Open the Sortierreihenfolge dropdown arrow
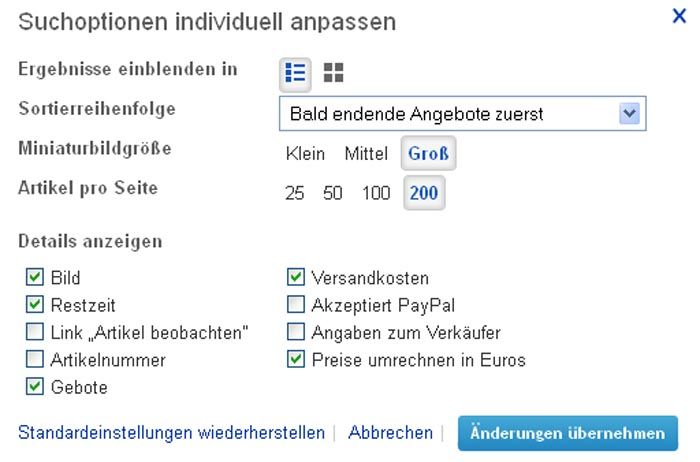This screenshot has height=462, width=700. pyautogui.click(x=629, y=113)
